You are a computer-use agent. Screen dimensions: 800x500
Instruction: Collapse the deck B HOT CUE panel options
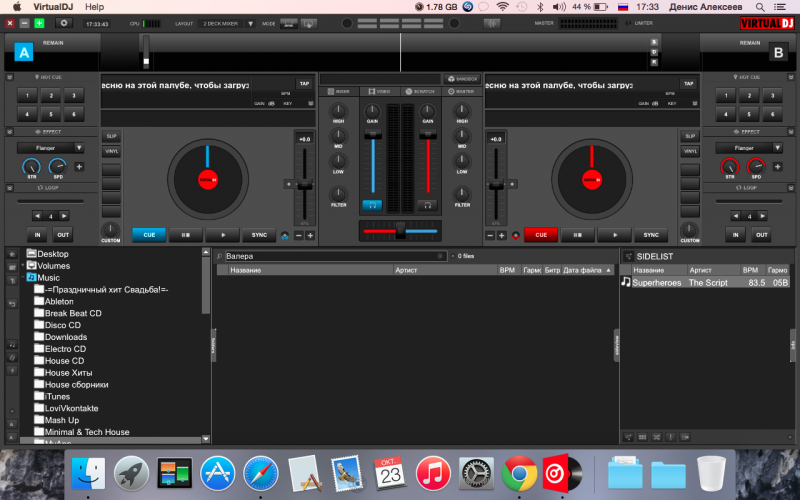(x=791, y=77)
